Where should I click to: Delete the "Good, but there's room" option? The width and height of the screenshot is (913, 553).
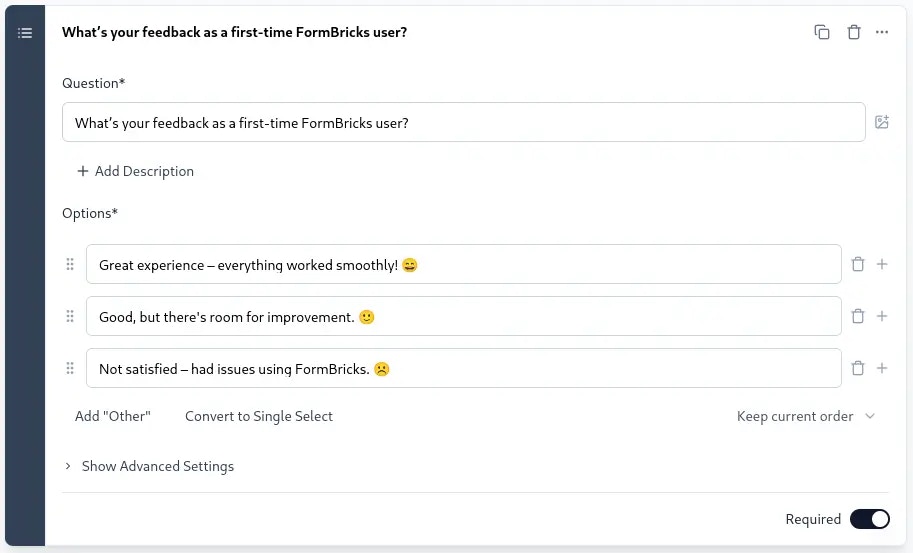(857, 316)
